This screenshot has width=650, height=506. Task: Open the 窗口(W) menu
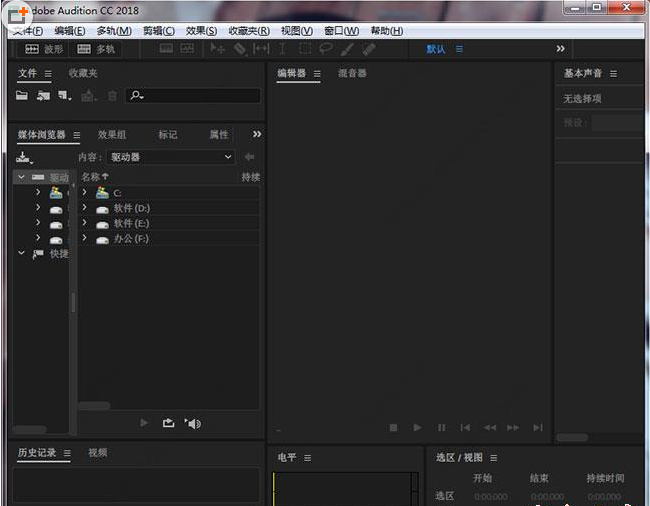342,31
